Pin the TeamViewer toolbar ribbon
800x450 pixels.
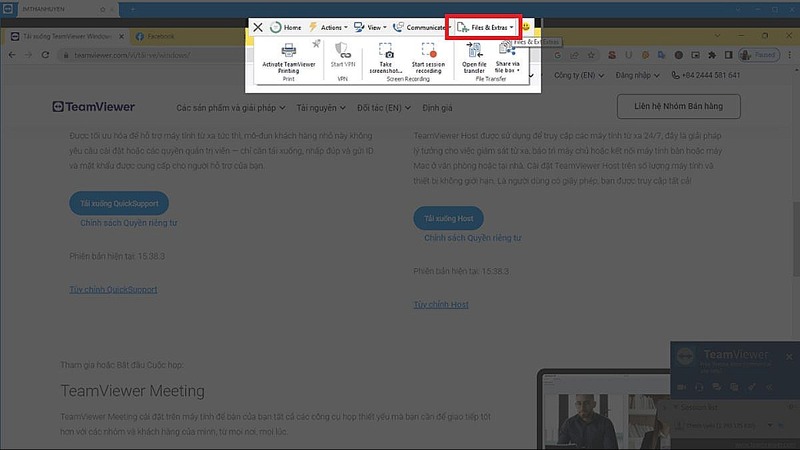pos(317,43)
